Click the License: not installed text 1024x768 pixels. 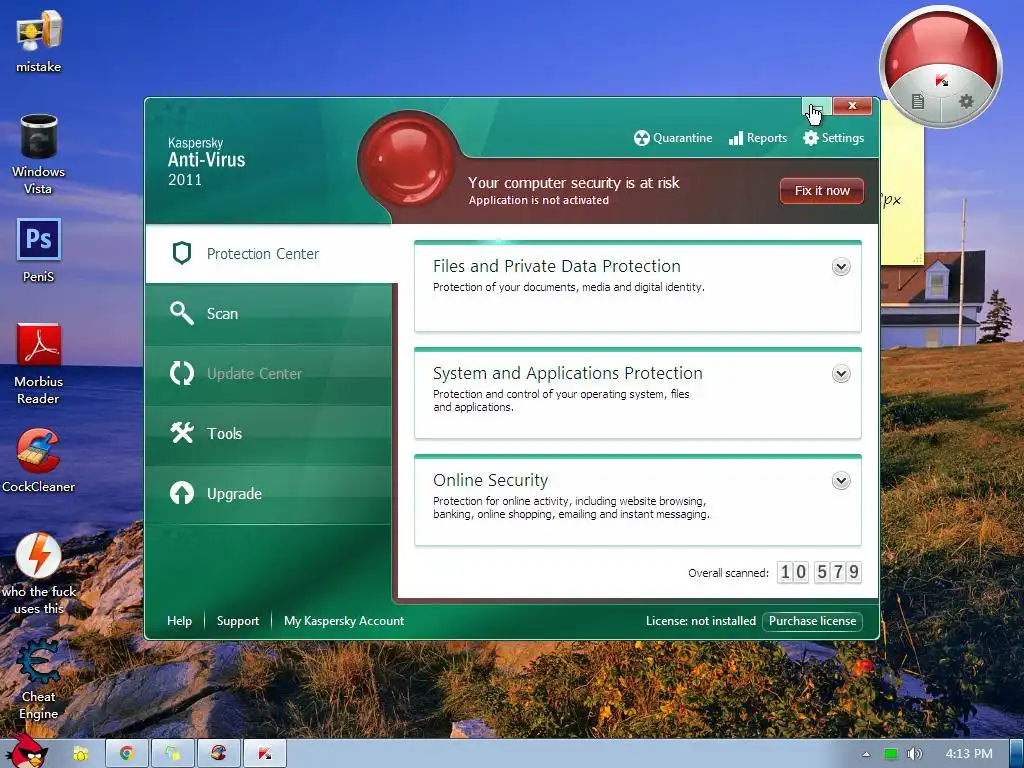701,621
